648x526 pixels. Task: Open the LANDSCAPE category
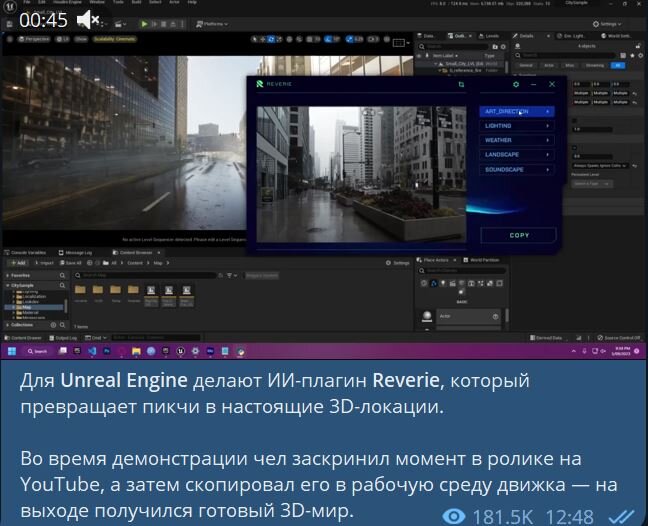(x=517, y=155)
